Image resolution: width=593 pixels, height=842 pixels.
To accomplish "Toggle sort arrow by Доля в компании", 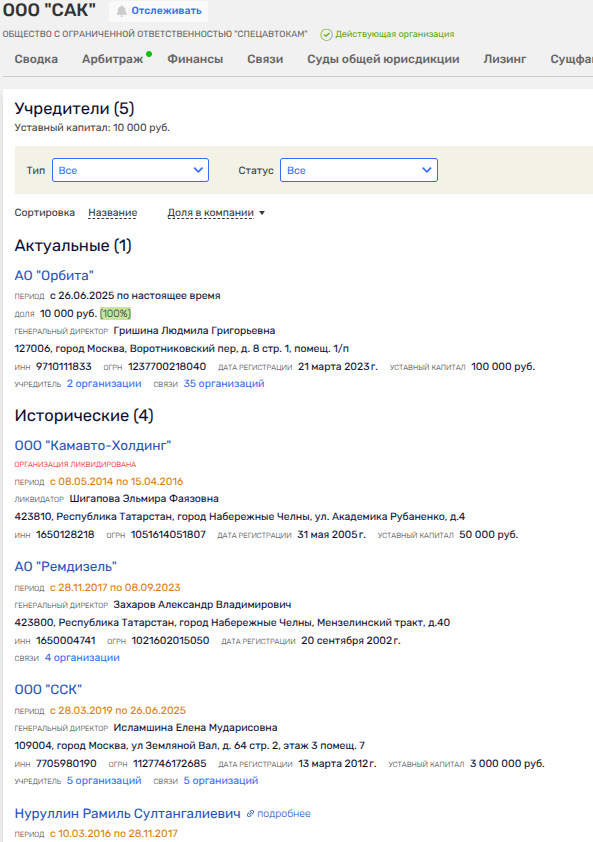I will 262,213.
